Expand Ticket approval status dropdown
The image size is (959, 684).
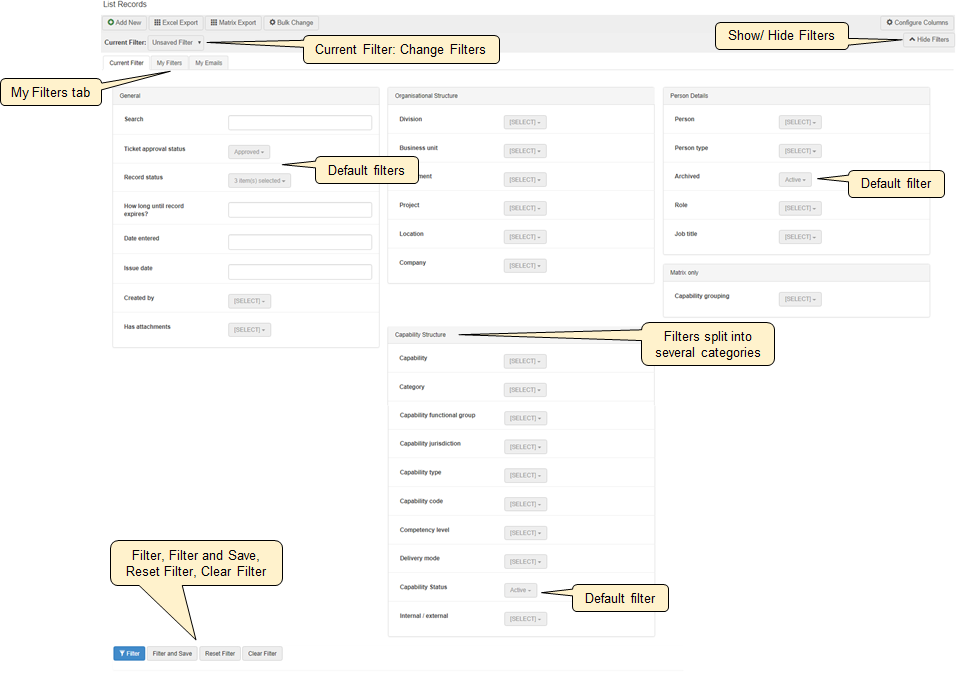pyautogui.click(x=249, y=152)
